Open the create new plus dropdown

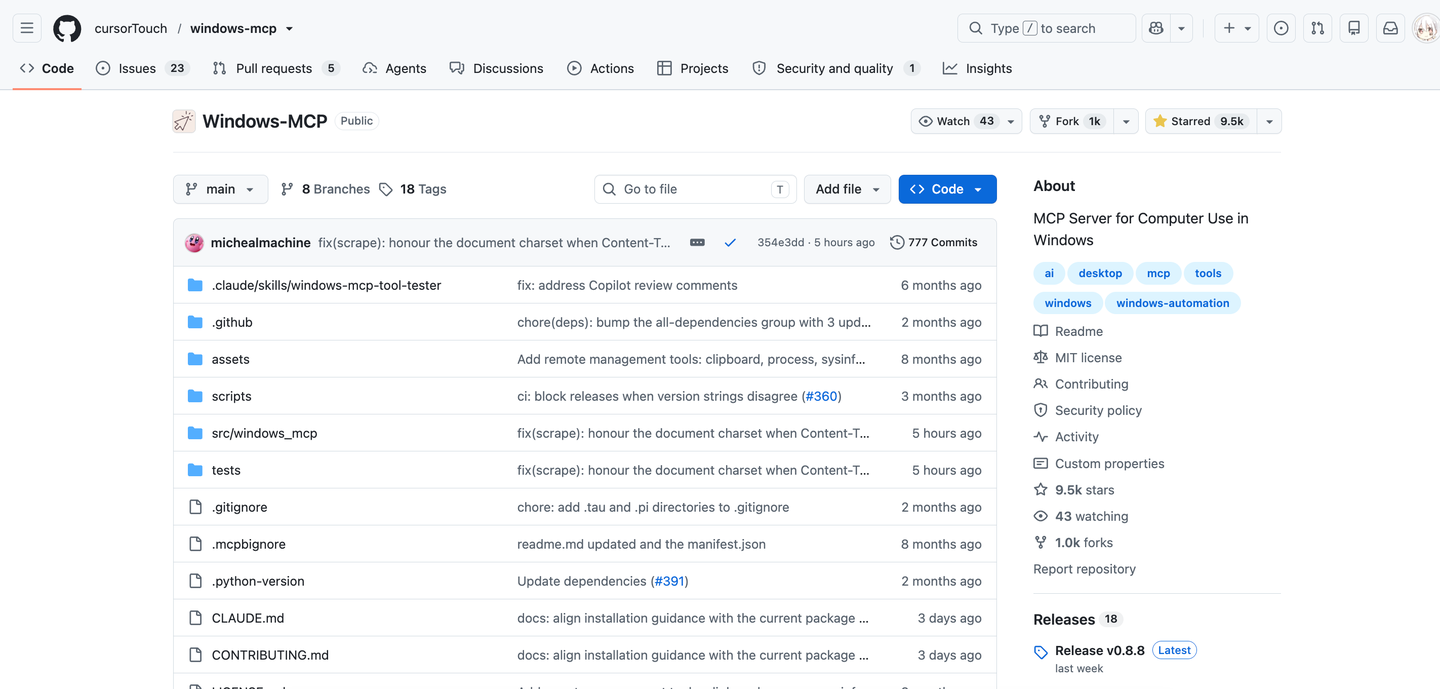[1237, 28]
